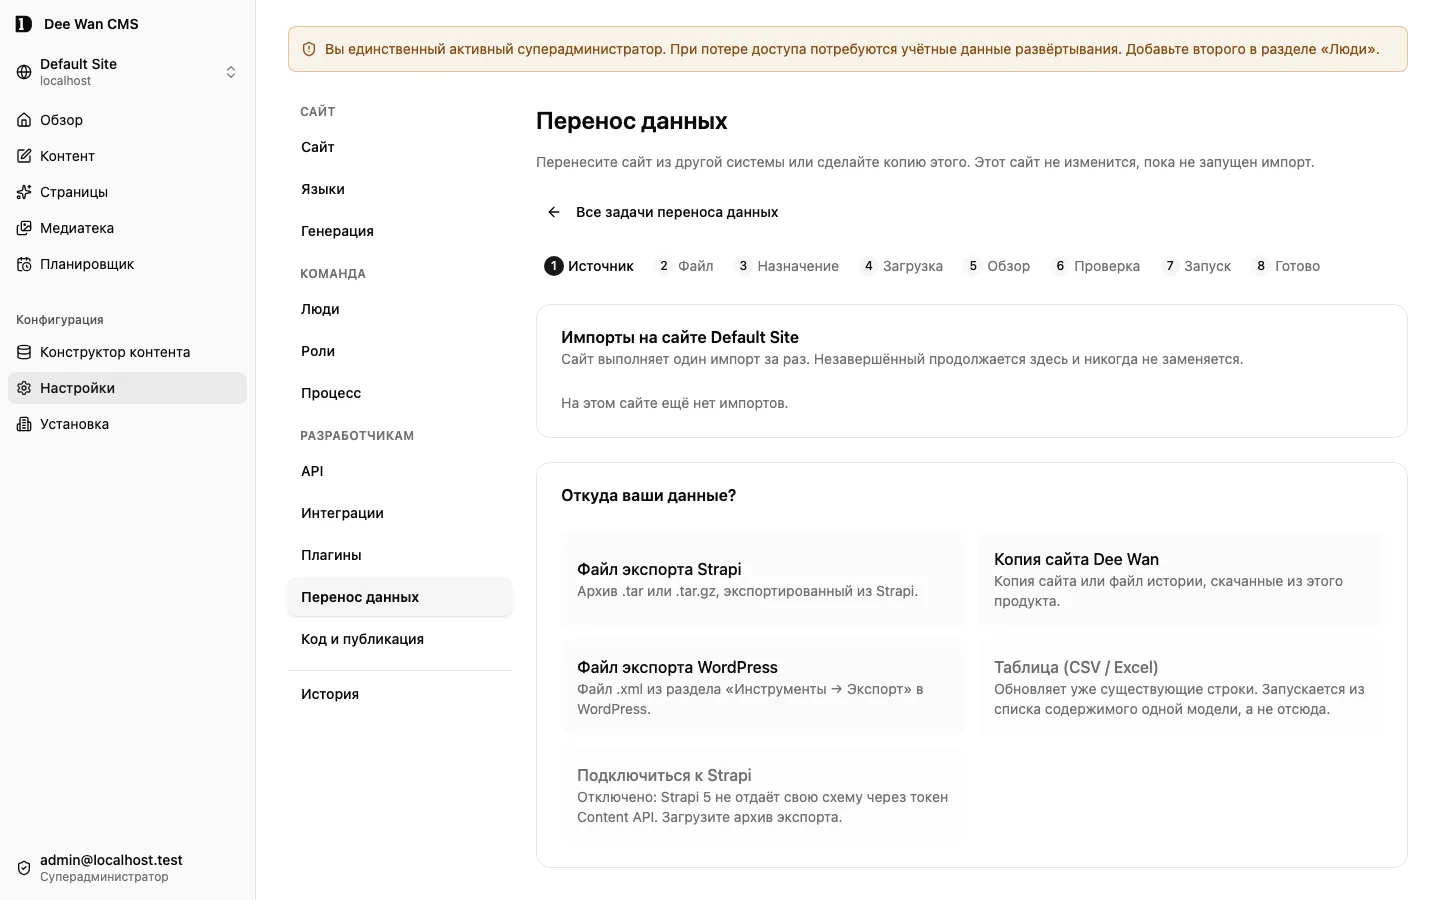Viewport: 1440px width, 900px height.
Task: Click the Dee Wan CMS logo icon
Action: [24, 24]
